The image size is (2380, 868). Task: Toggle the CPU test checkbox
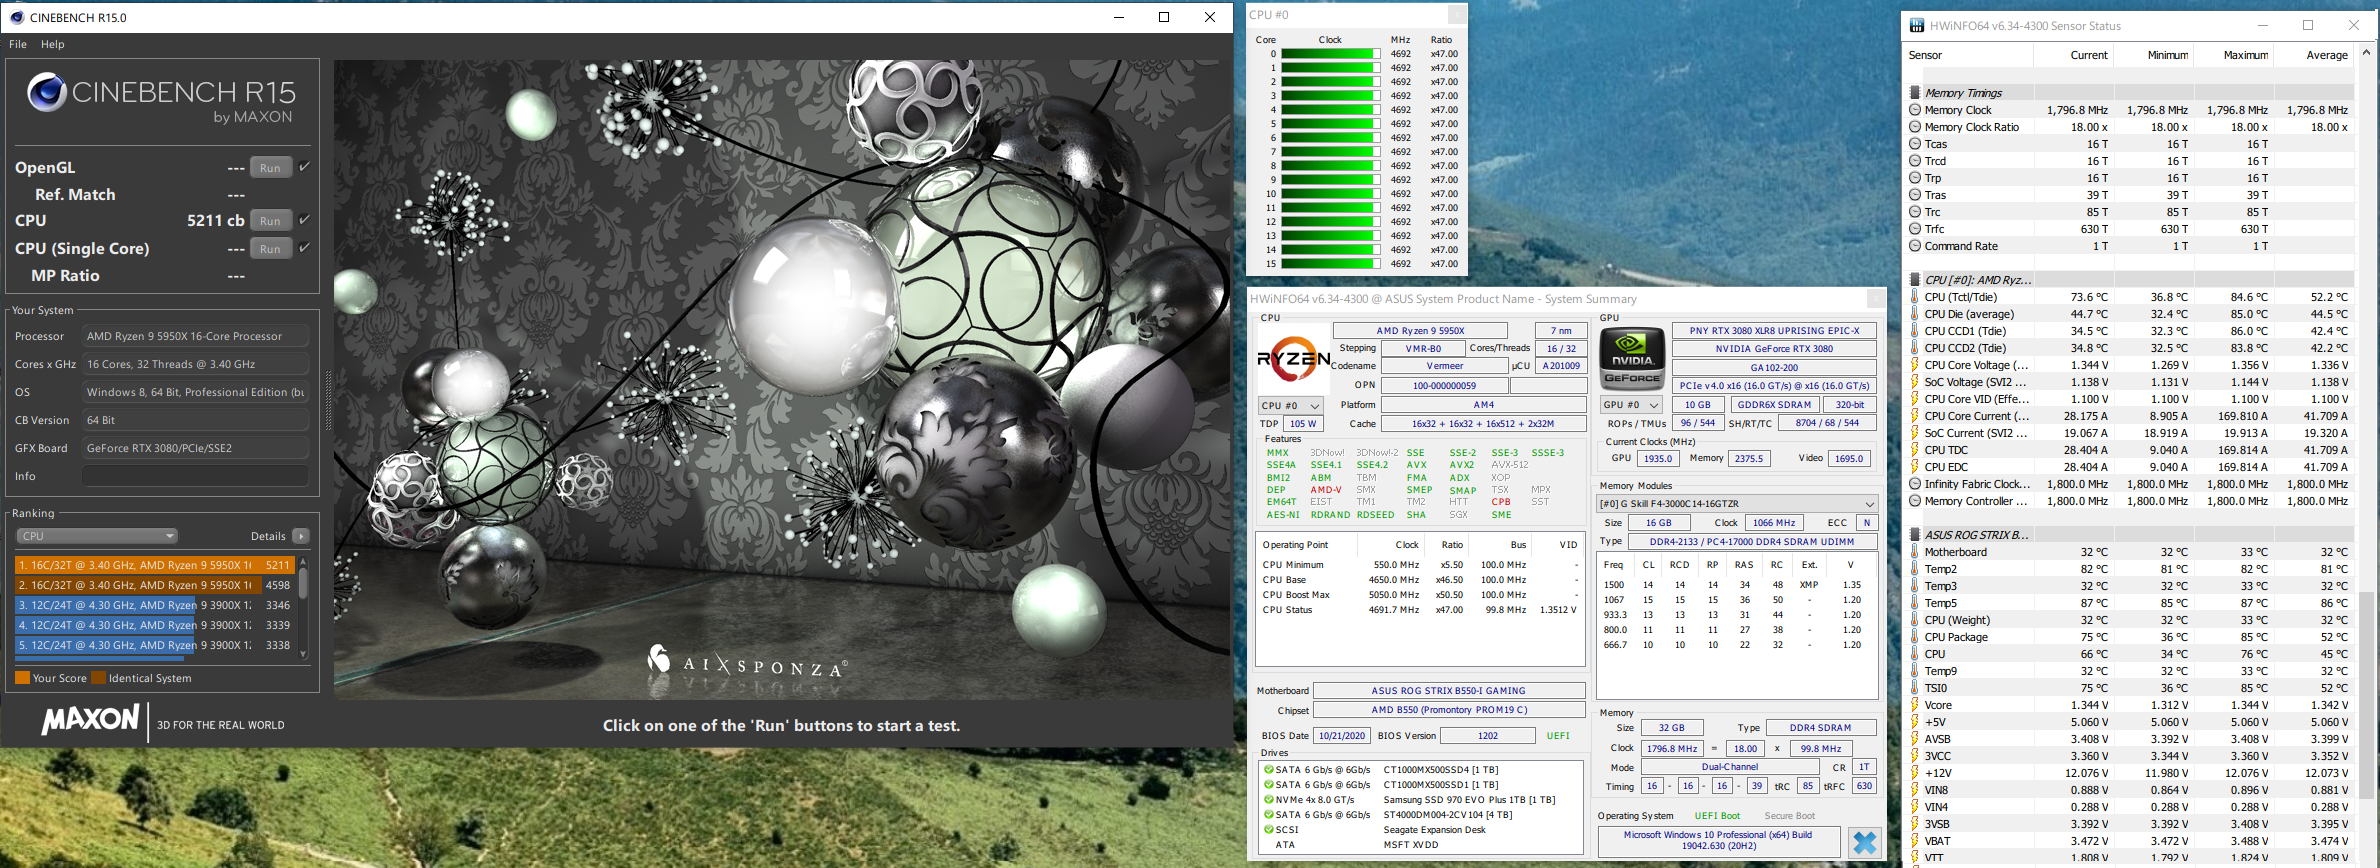304,220
